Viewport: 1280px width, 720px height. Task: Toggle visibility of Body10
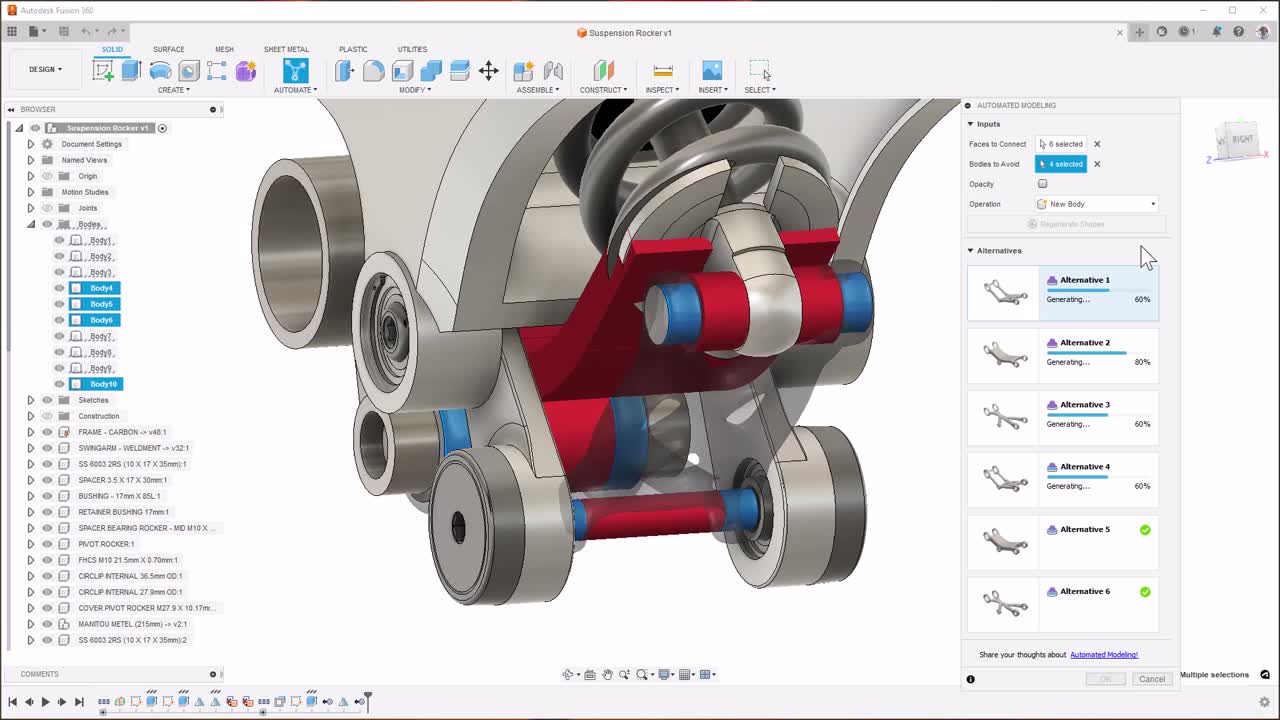59,384
